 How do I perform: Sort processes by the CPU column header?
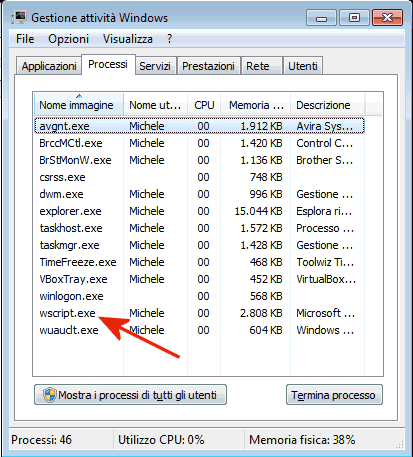tap(204, 105)
